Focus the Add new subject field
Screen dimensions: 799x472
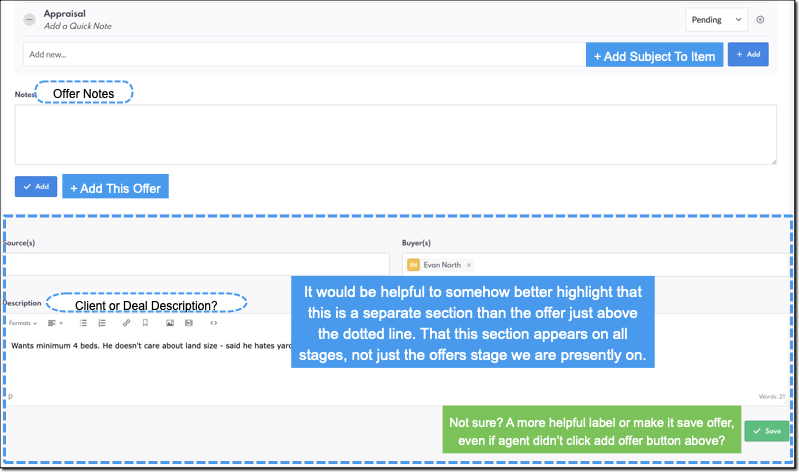(x=304, y=55)
